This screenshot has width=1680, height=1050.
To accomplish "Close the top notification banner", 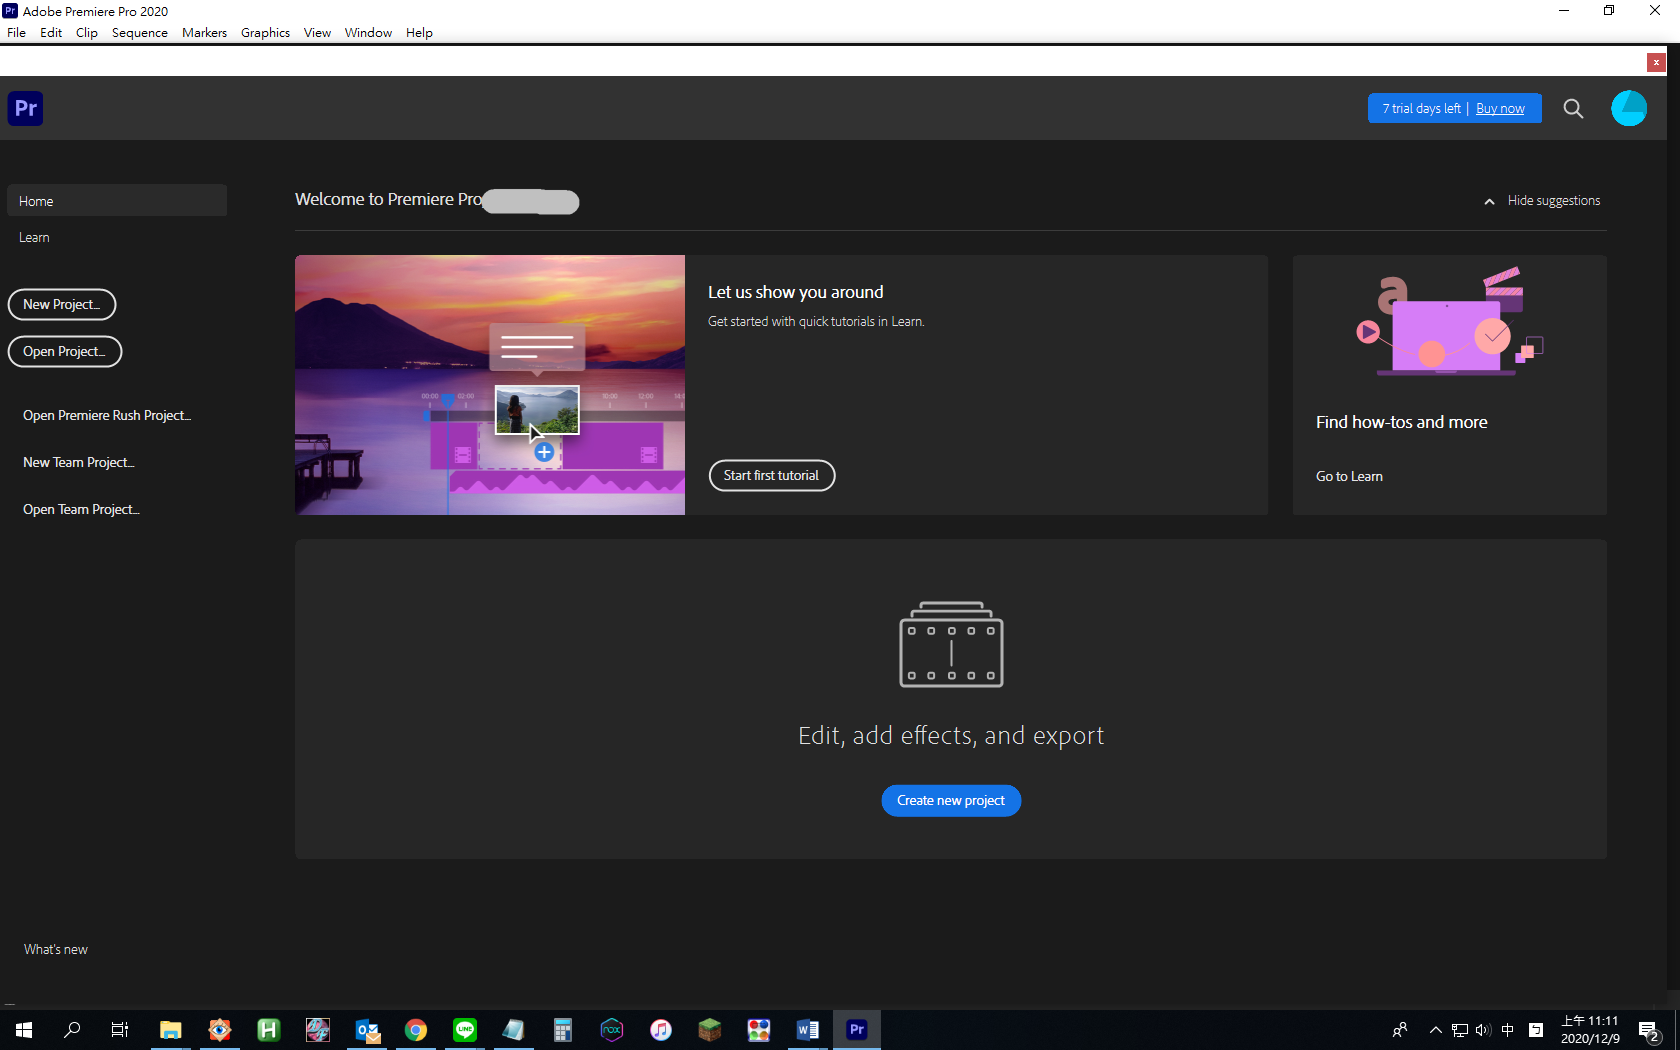I will pos(1656,62).
